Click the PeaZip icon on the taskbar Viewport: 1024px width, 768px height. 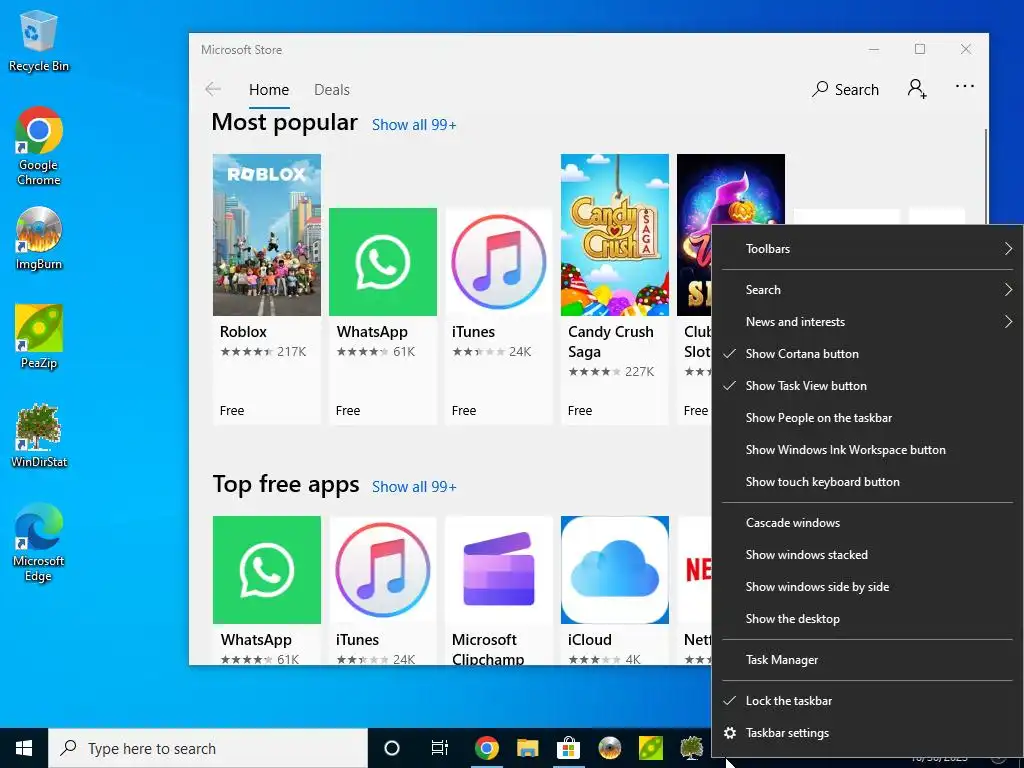point(650,748)
